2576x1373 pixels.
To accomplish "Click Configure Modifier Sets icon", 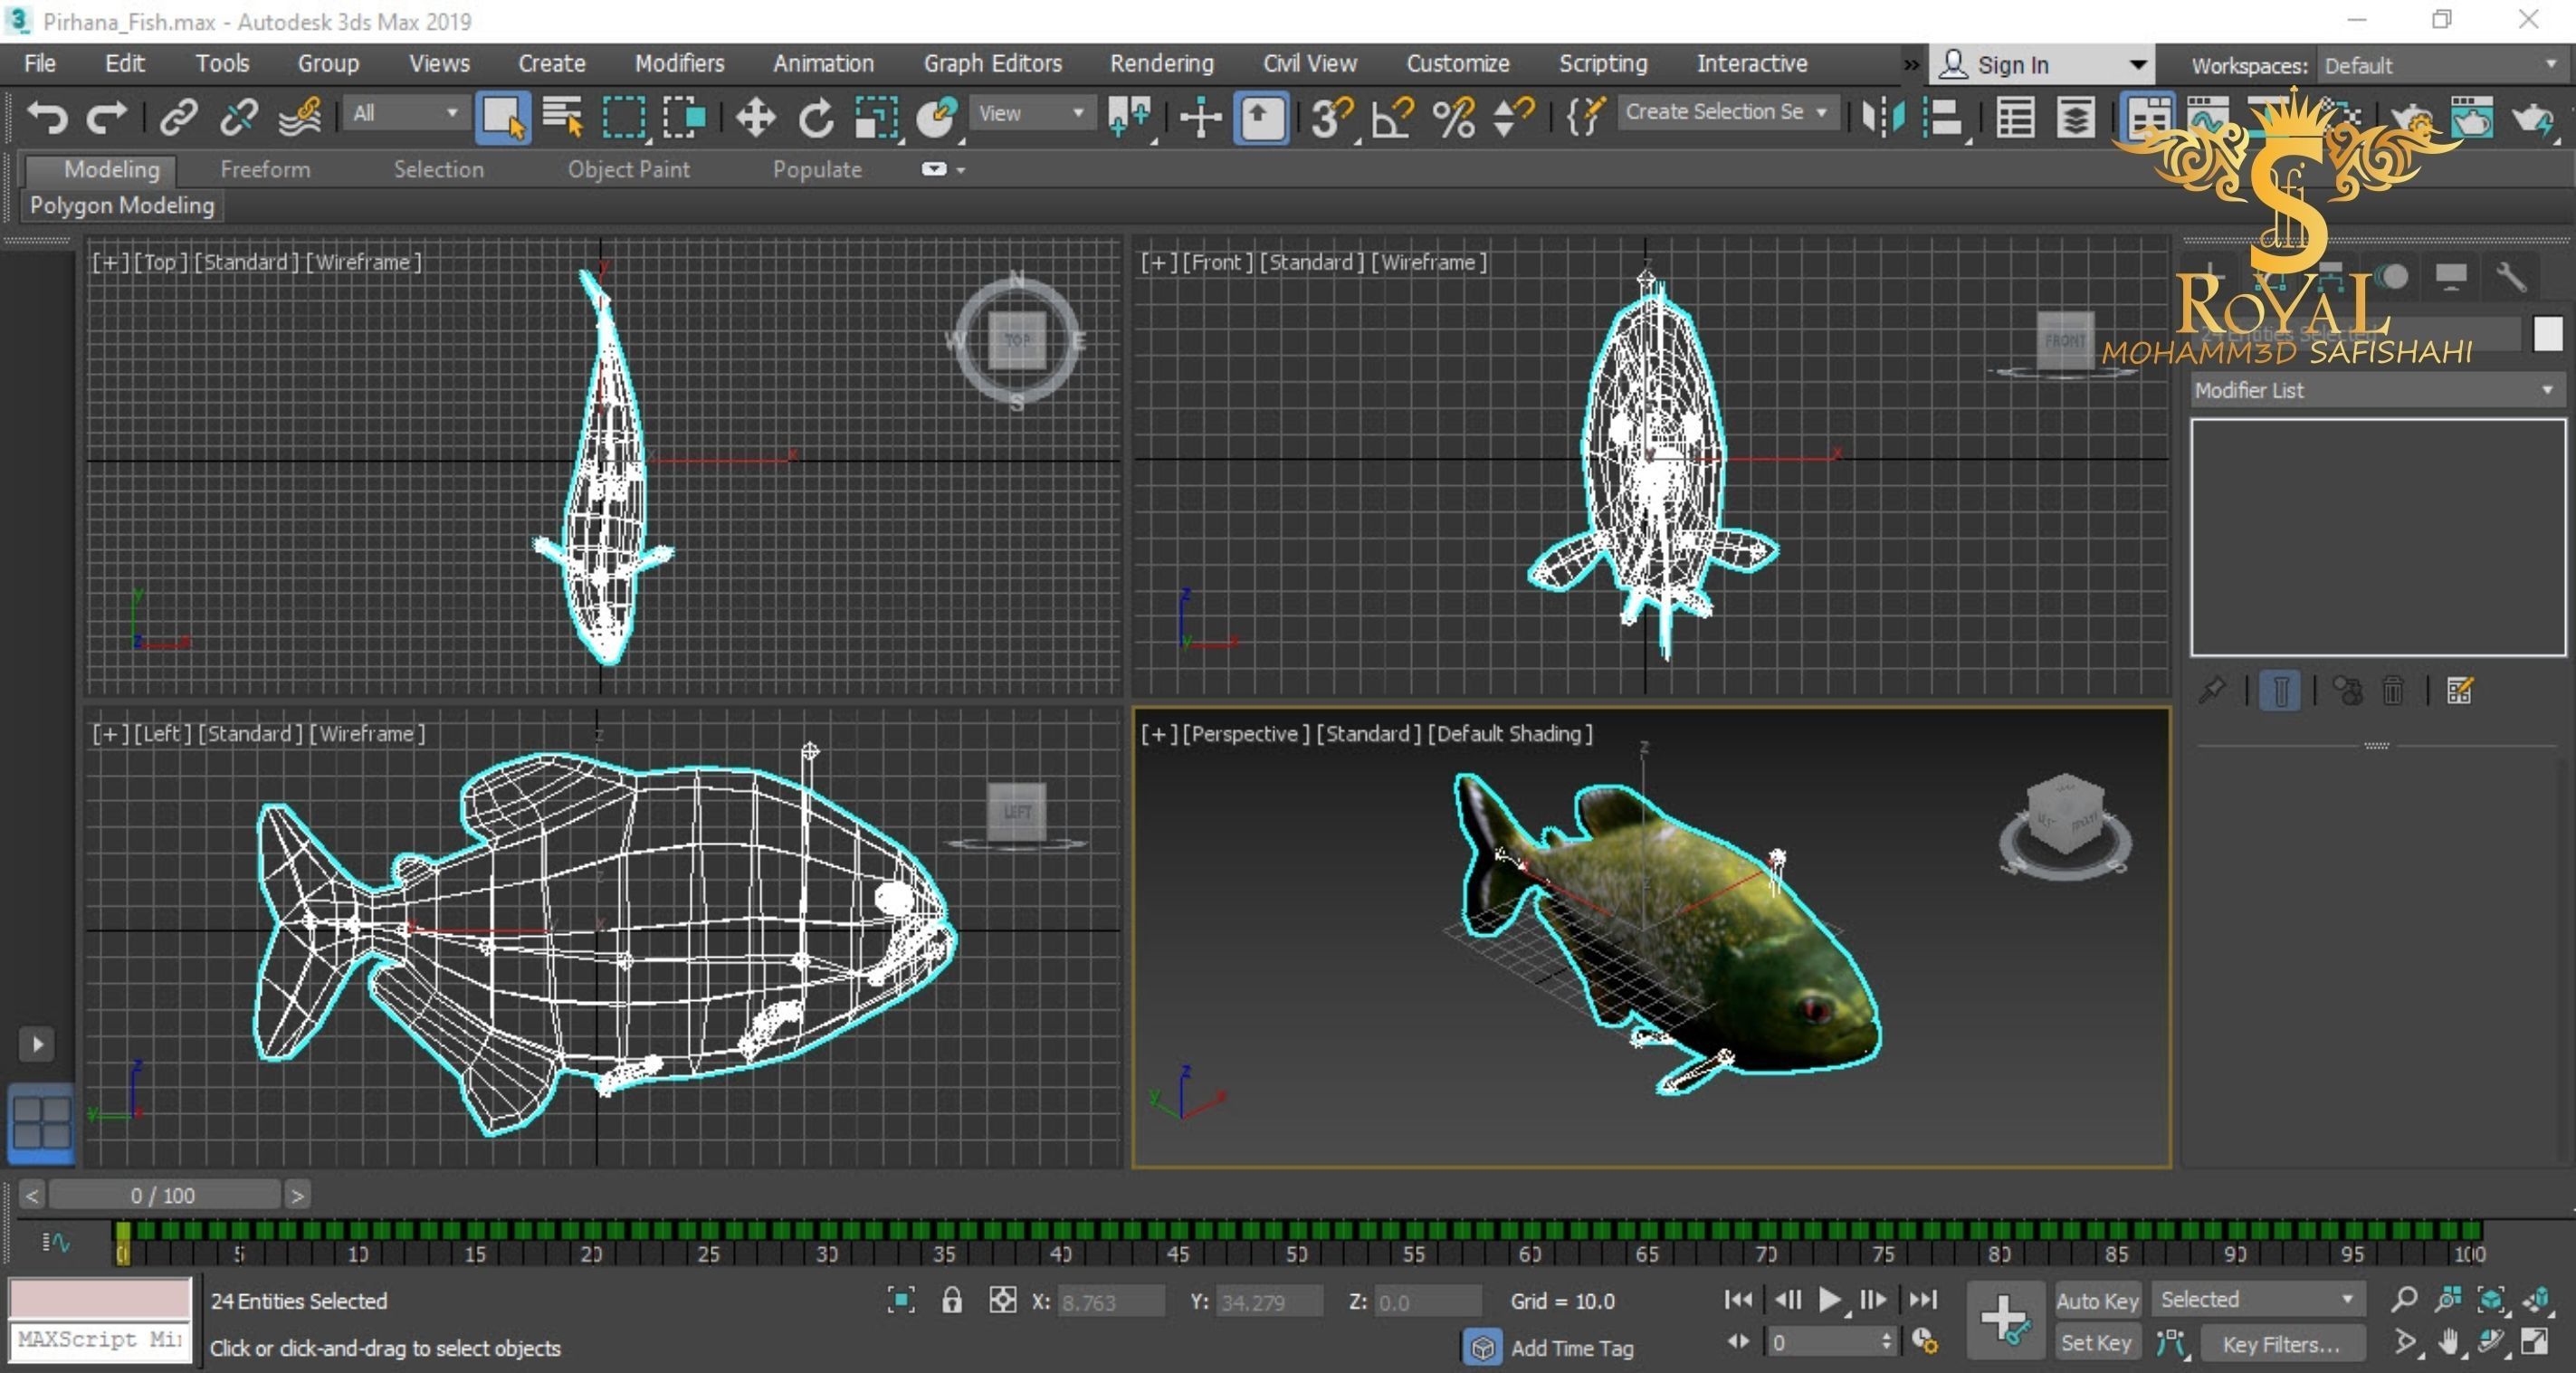I will tap(2459, 690).
